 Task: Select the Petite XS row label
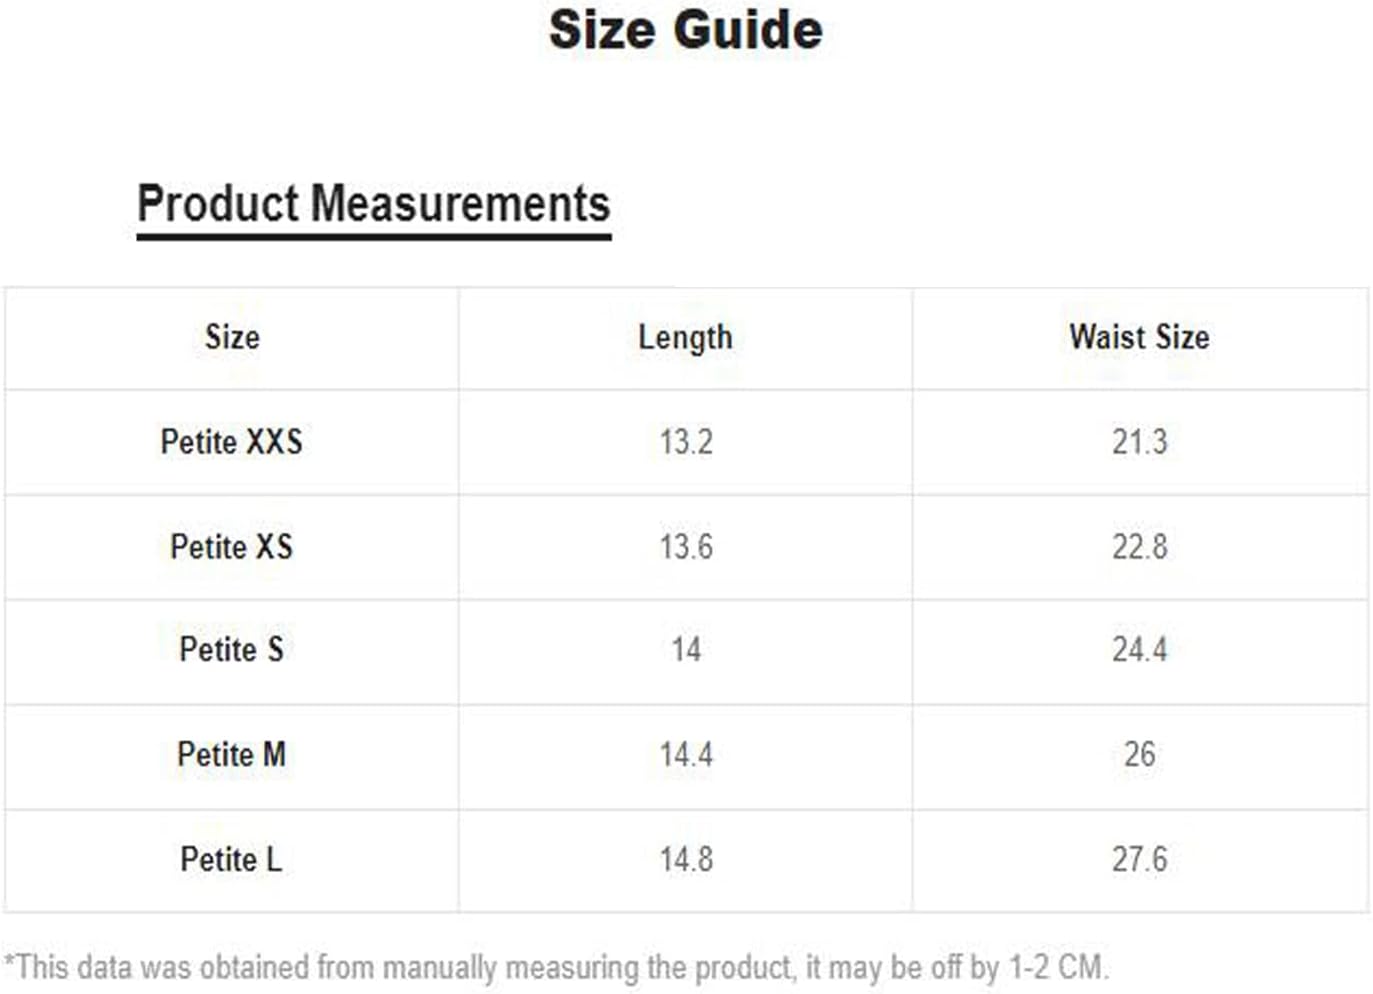232,547
